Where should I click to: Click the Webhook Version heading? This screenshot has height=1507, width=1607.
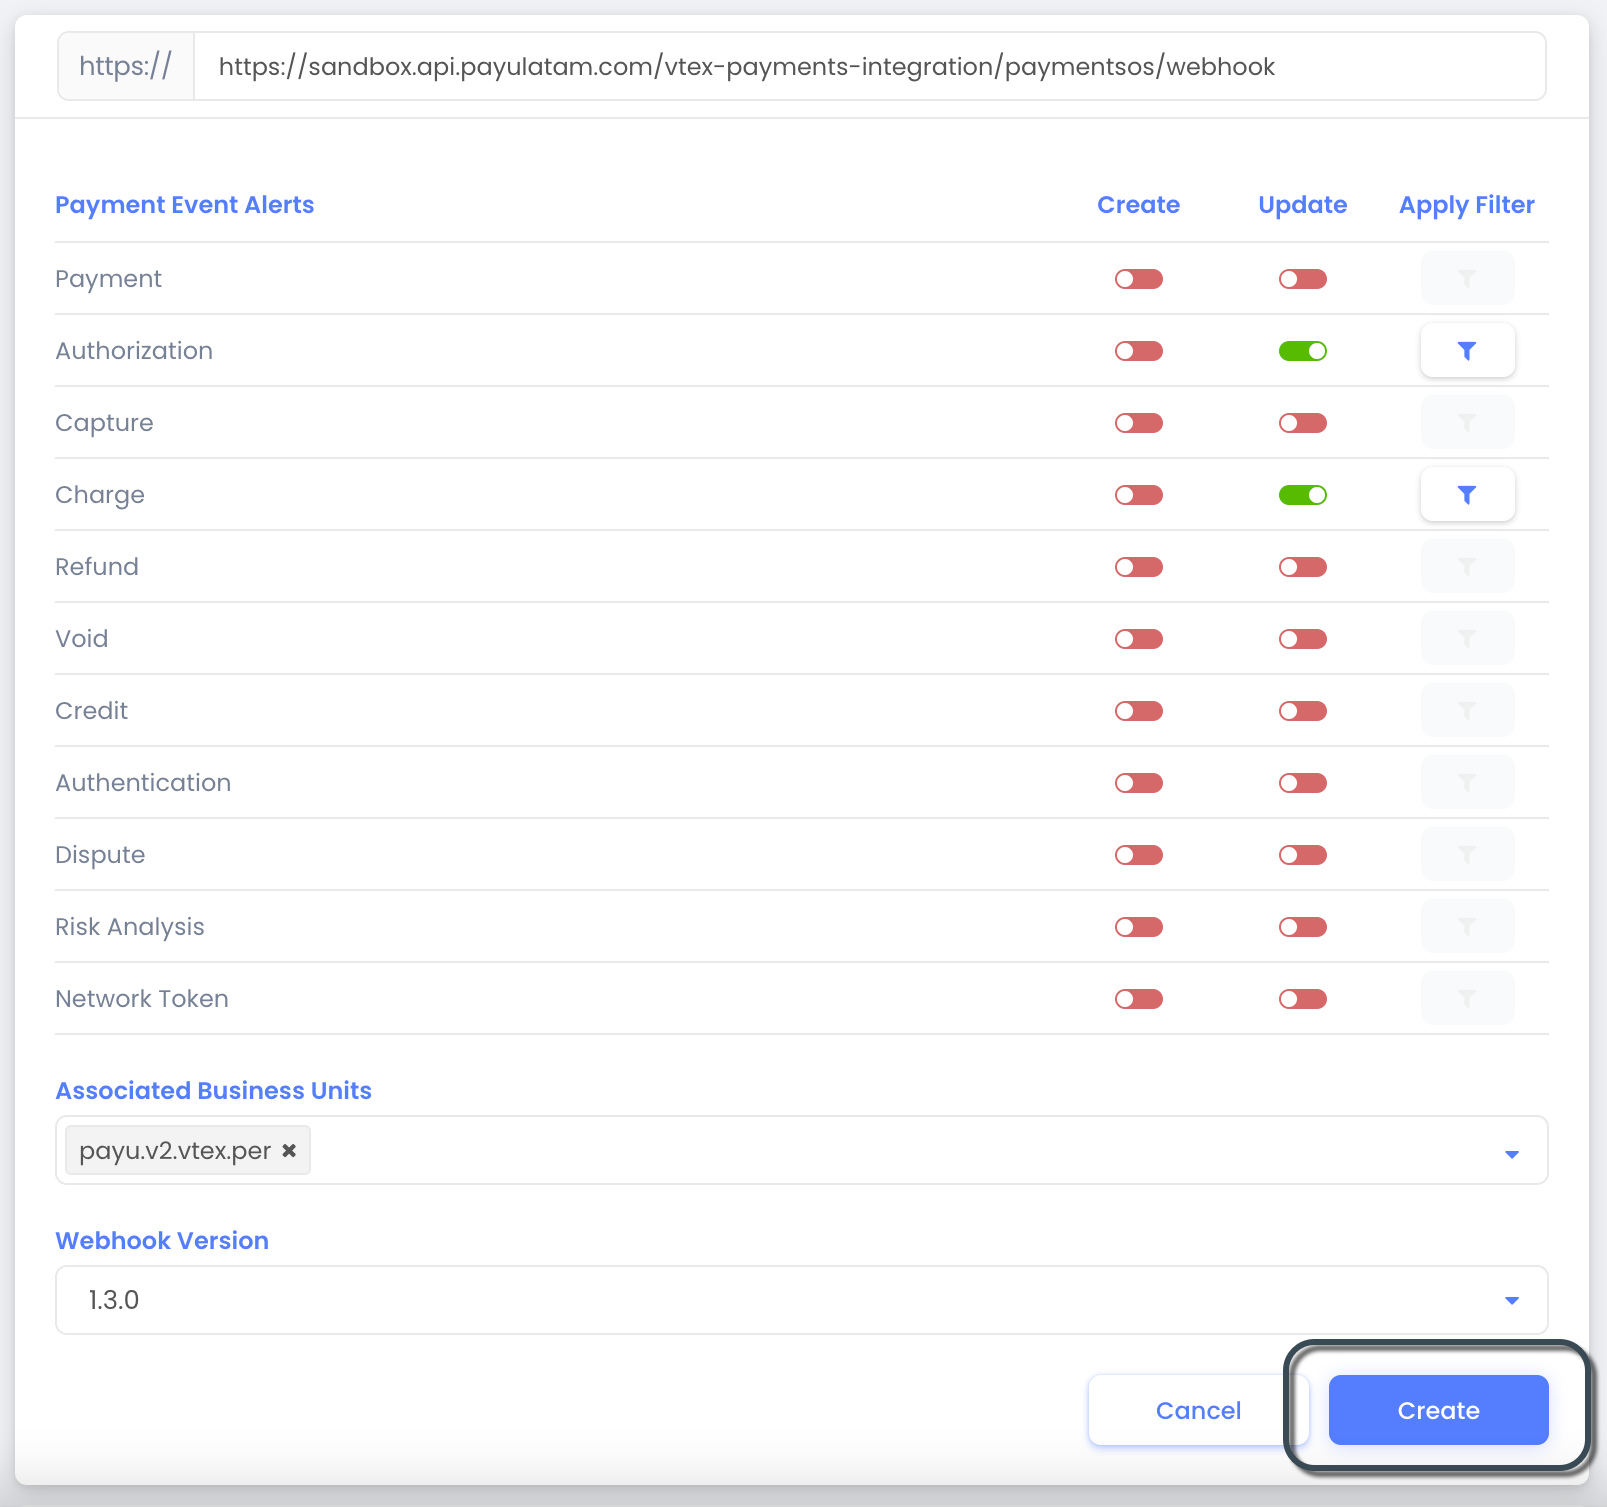(162, 1241)
